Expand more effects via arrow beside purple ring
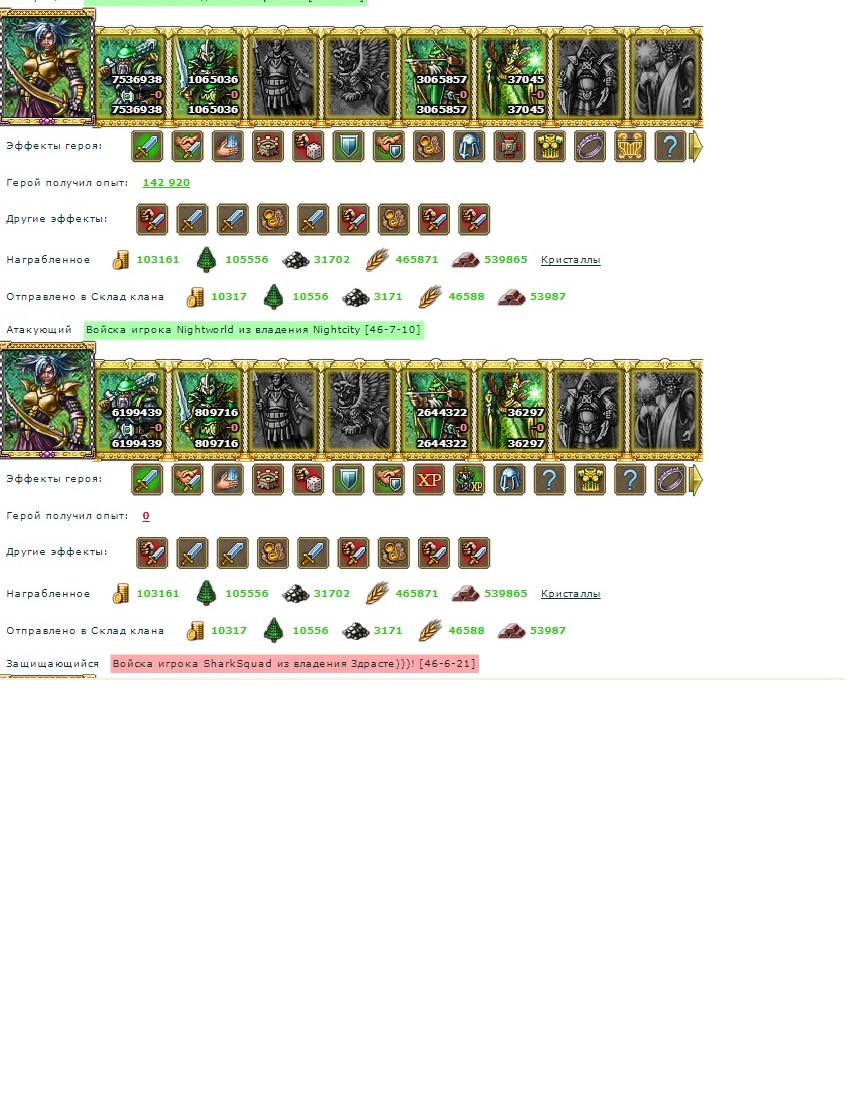The image size is (864, 1114). [696, 480]
